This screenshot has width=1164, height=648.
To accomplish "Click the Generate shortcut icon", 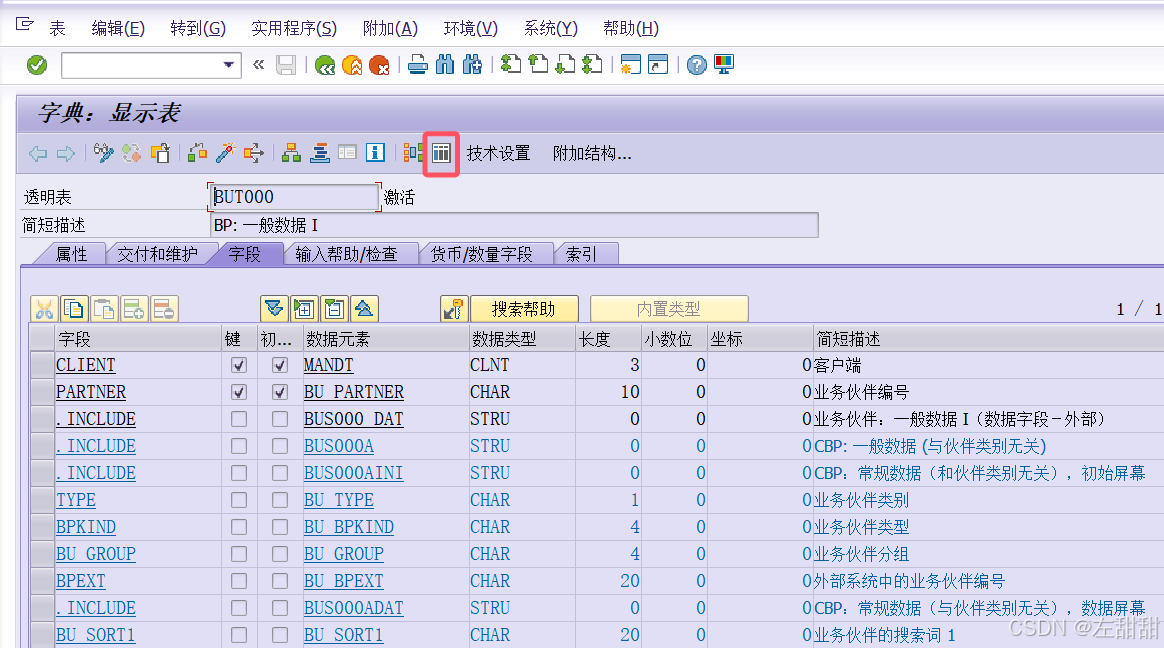I will tap(658, 65).
